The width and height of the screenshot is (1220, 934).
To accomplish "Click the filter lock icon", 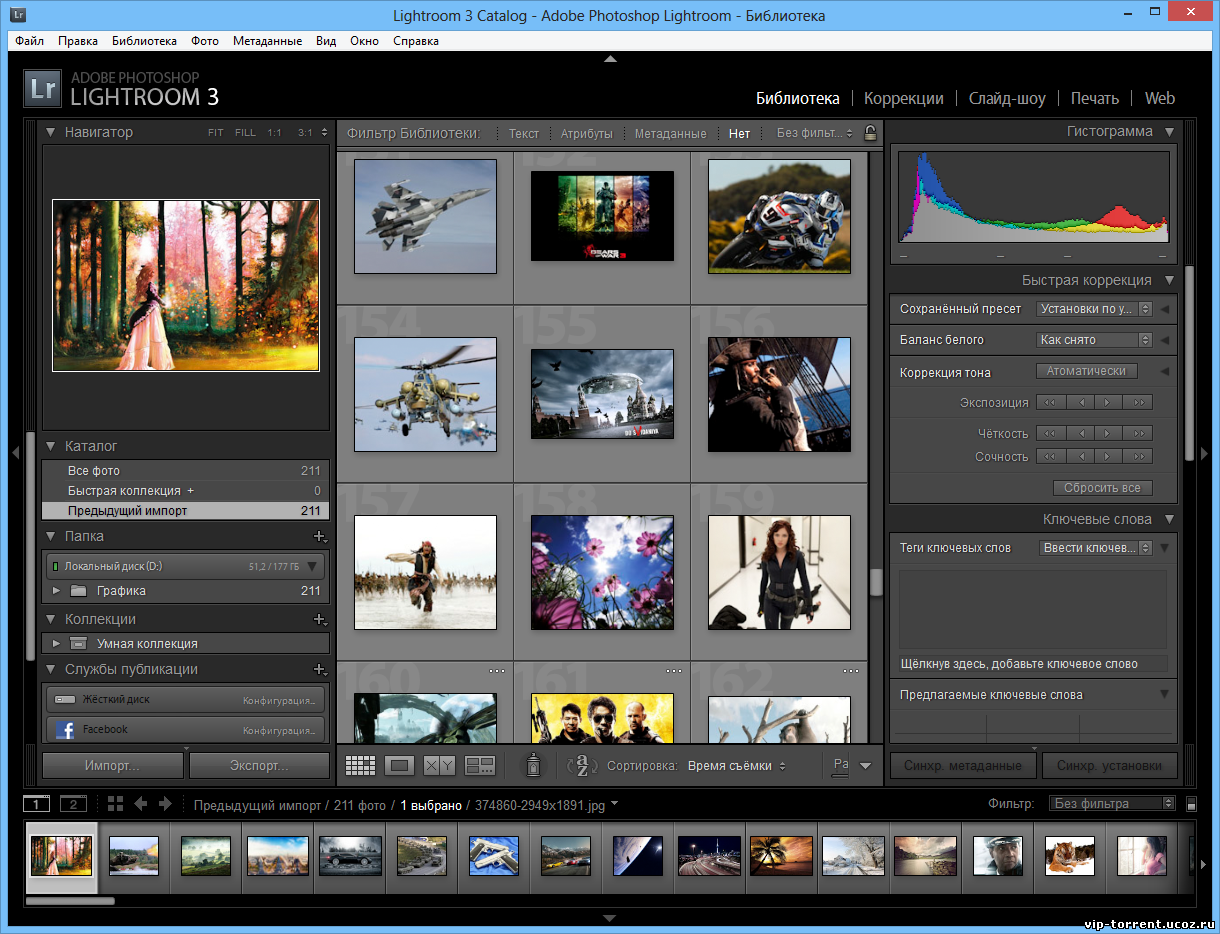I will (870, 133).
